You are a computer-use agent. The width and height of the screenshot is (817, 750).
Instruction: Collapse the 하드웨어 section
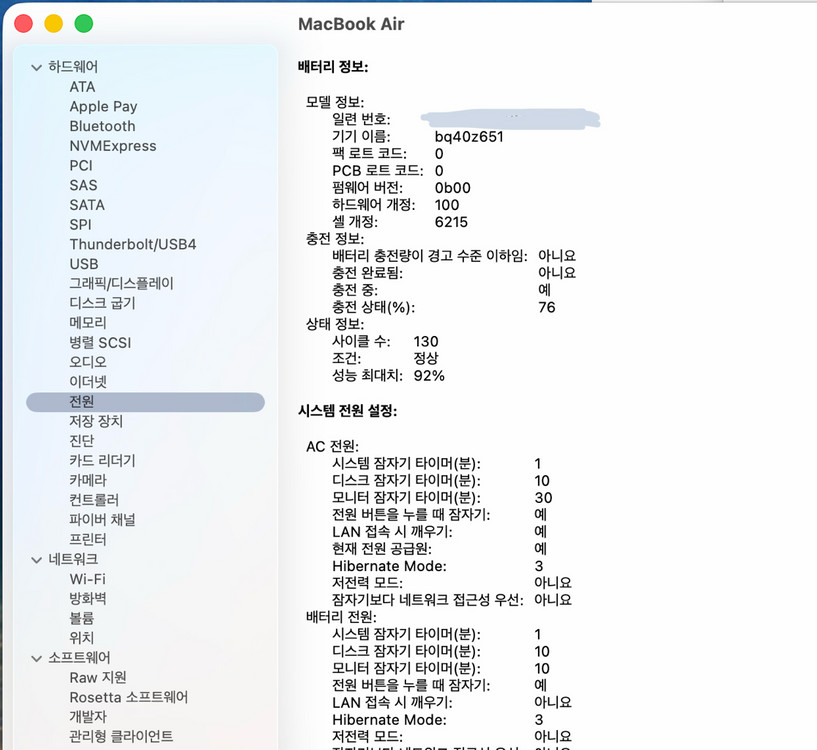tap(36, 66)
